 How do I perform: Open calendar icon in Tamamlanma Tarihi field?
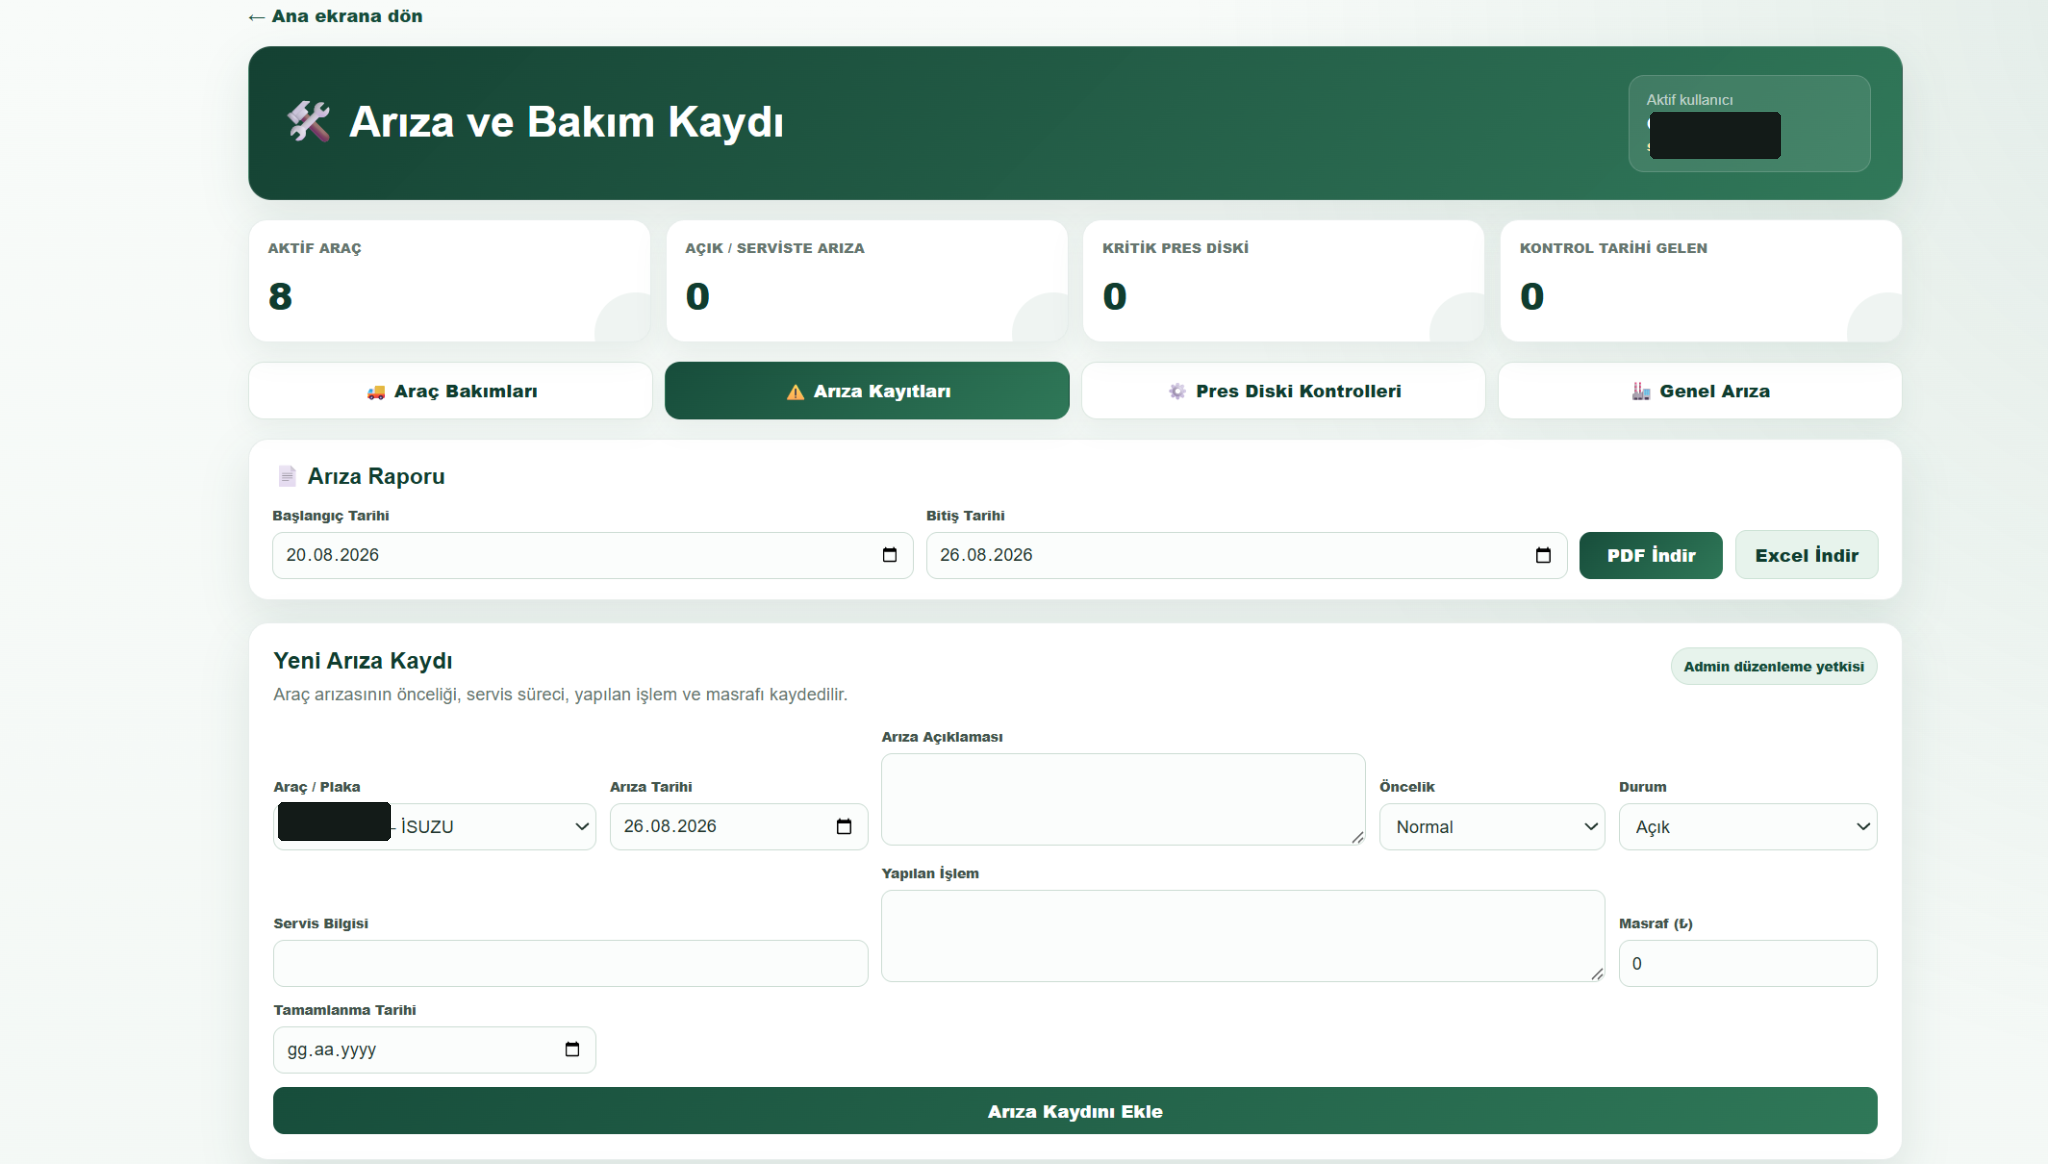[x=572, y=1049]
